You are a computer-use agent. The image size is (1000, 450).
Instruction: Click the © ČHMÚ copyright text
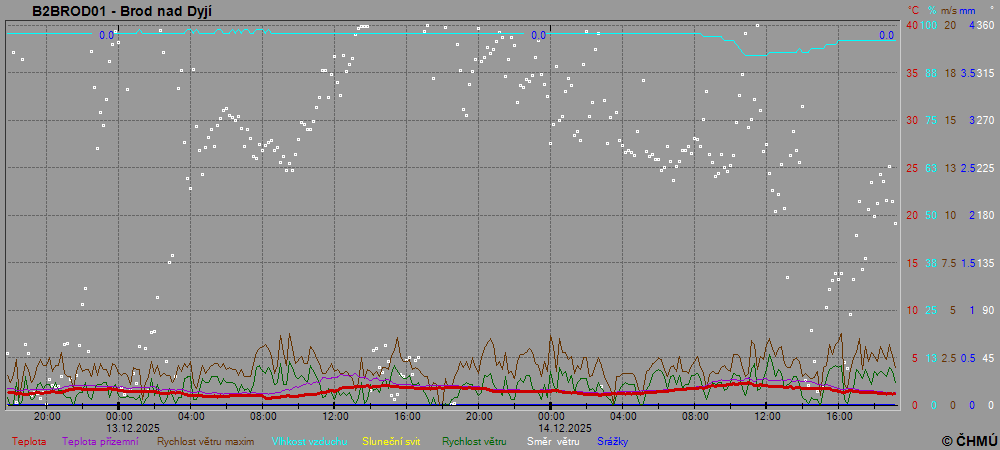pyautogui.click(x=969, y=440)
